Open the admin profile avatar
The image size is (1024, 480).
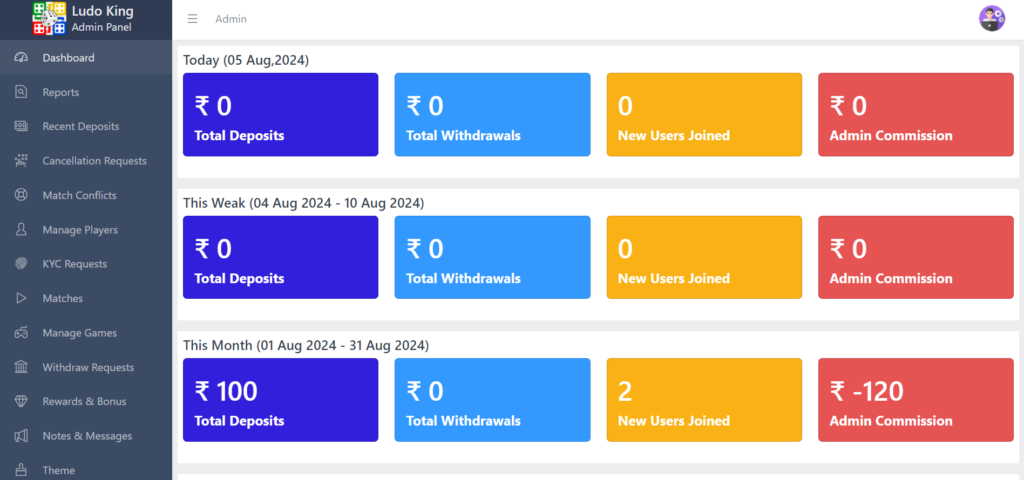click(x=991, y=18)
